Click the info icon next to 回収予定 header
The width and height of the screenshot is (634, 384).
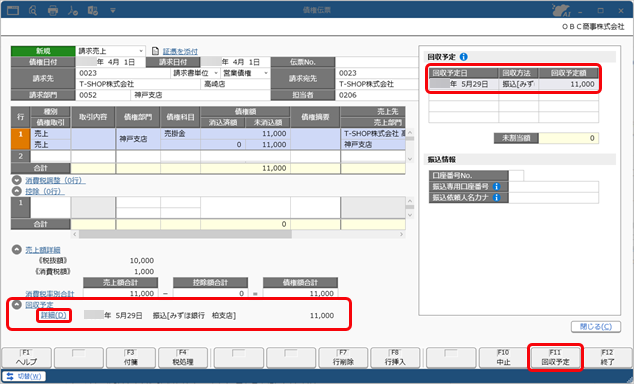[x=464, y=57]
